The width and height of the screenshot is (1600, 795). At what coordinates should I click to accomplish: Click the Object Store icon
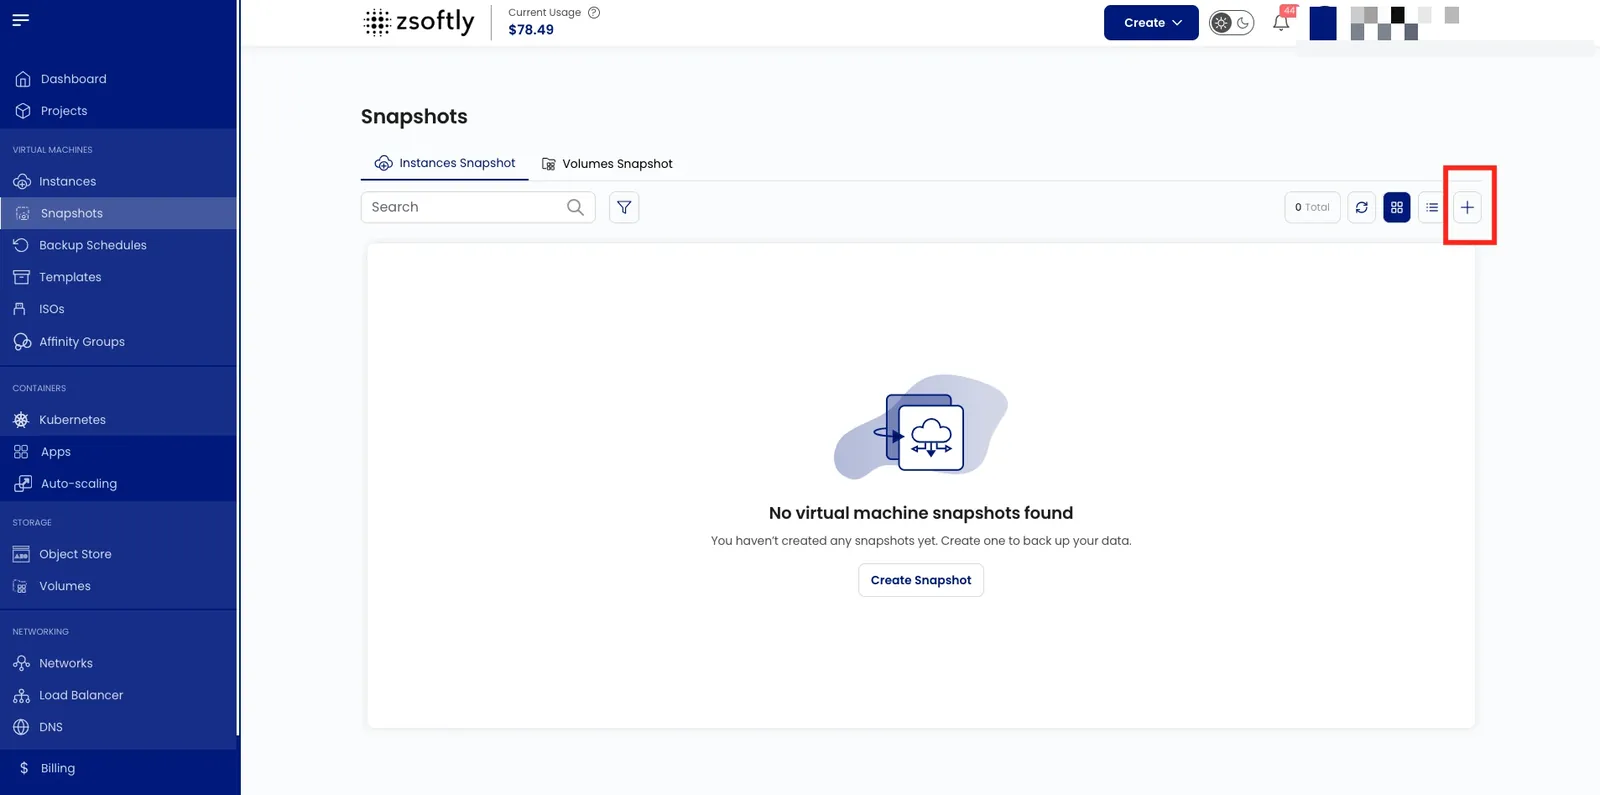[21, 554]
